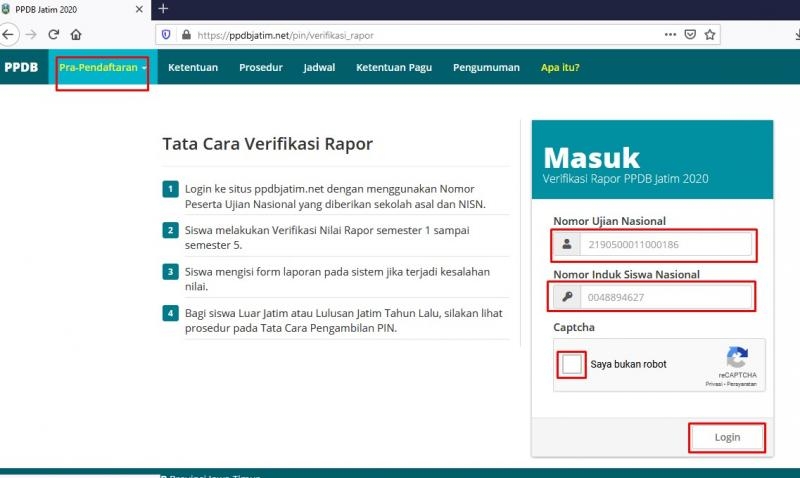The image size is (800, 478).
Task: Open the Apa itu? menu item
Action: click(x=560, y=67)
